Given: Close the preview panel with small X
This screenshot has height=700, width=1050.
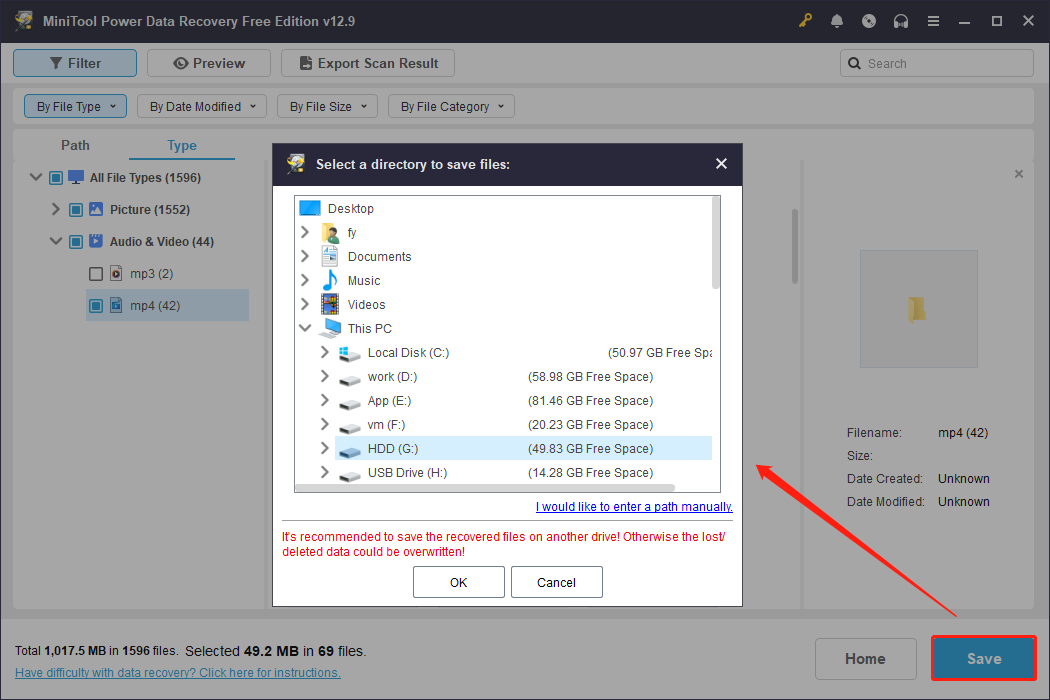Looking at the screenshot, I should pyautogui.click(x=1019, y=174).
